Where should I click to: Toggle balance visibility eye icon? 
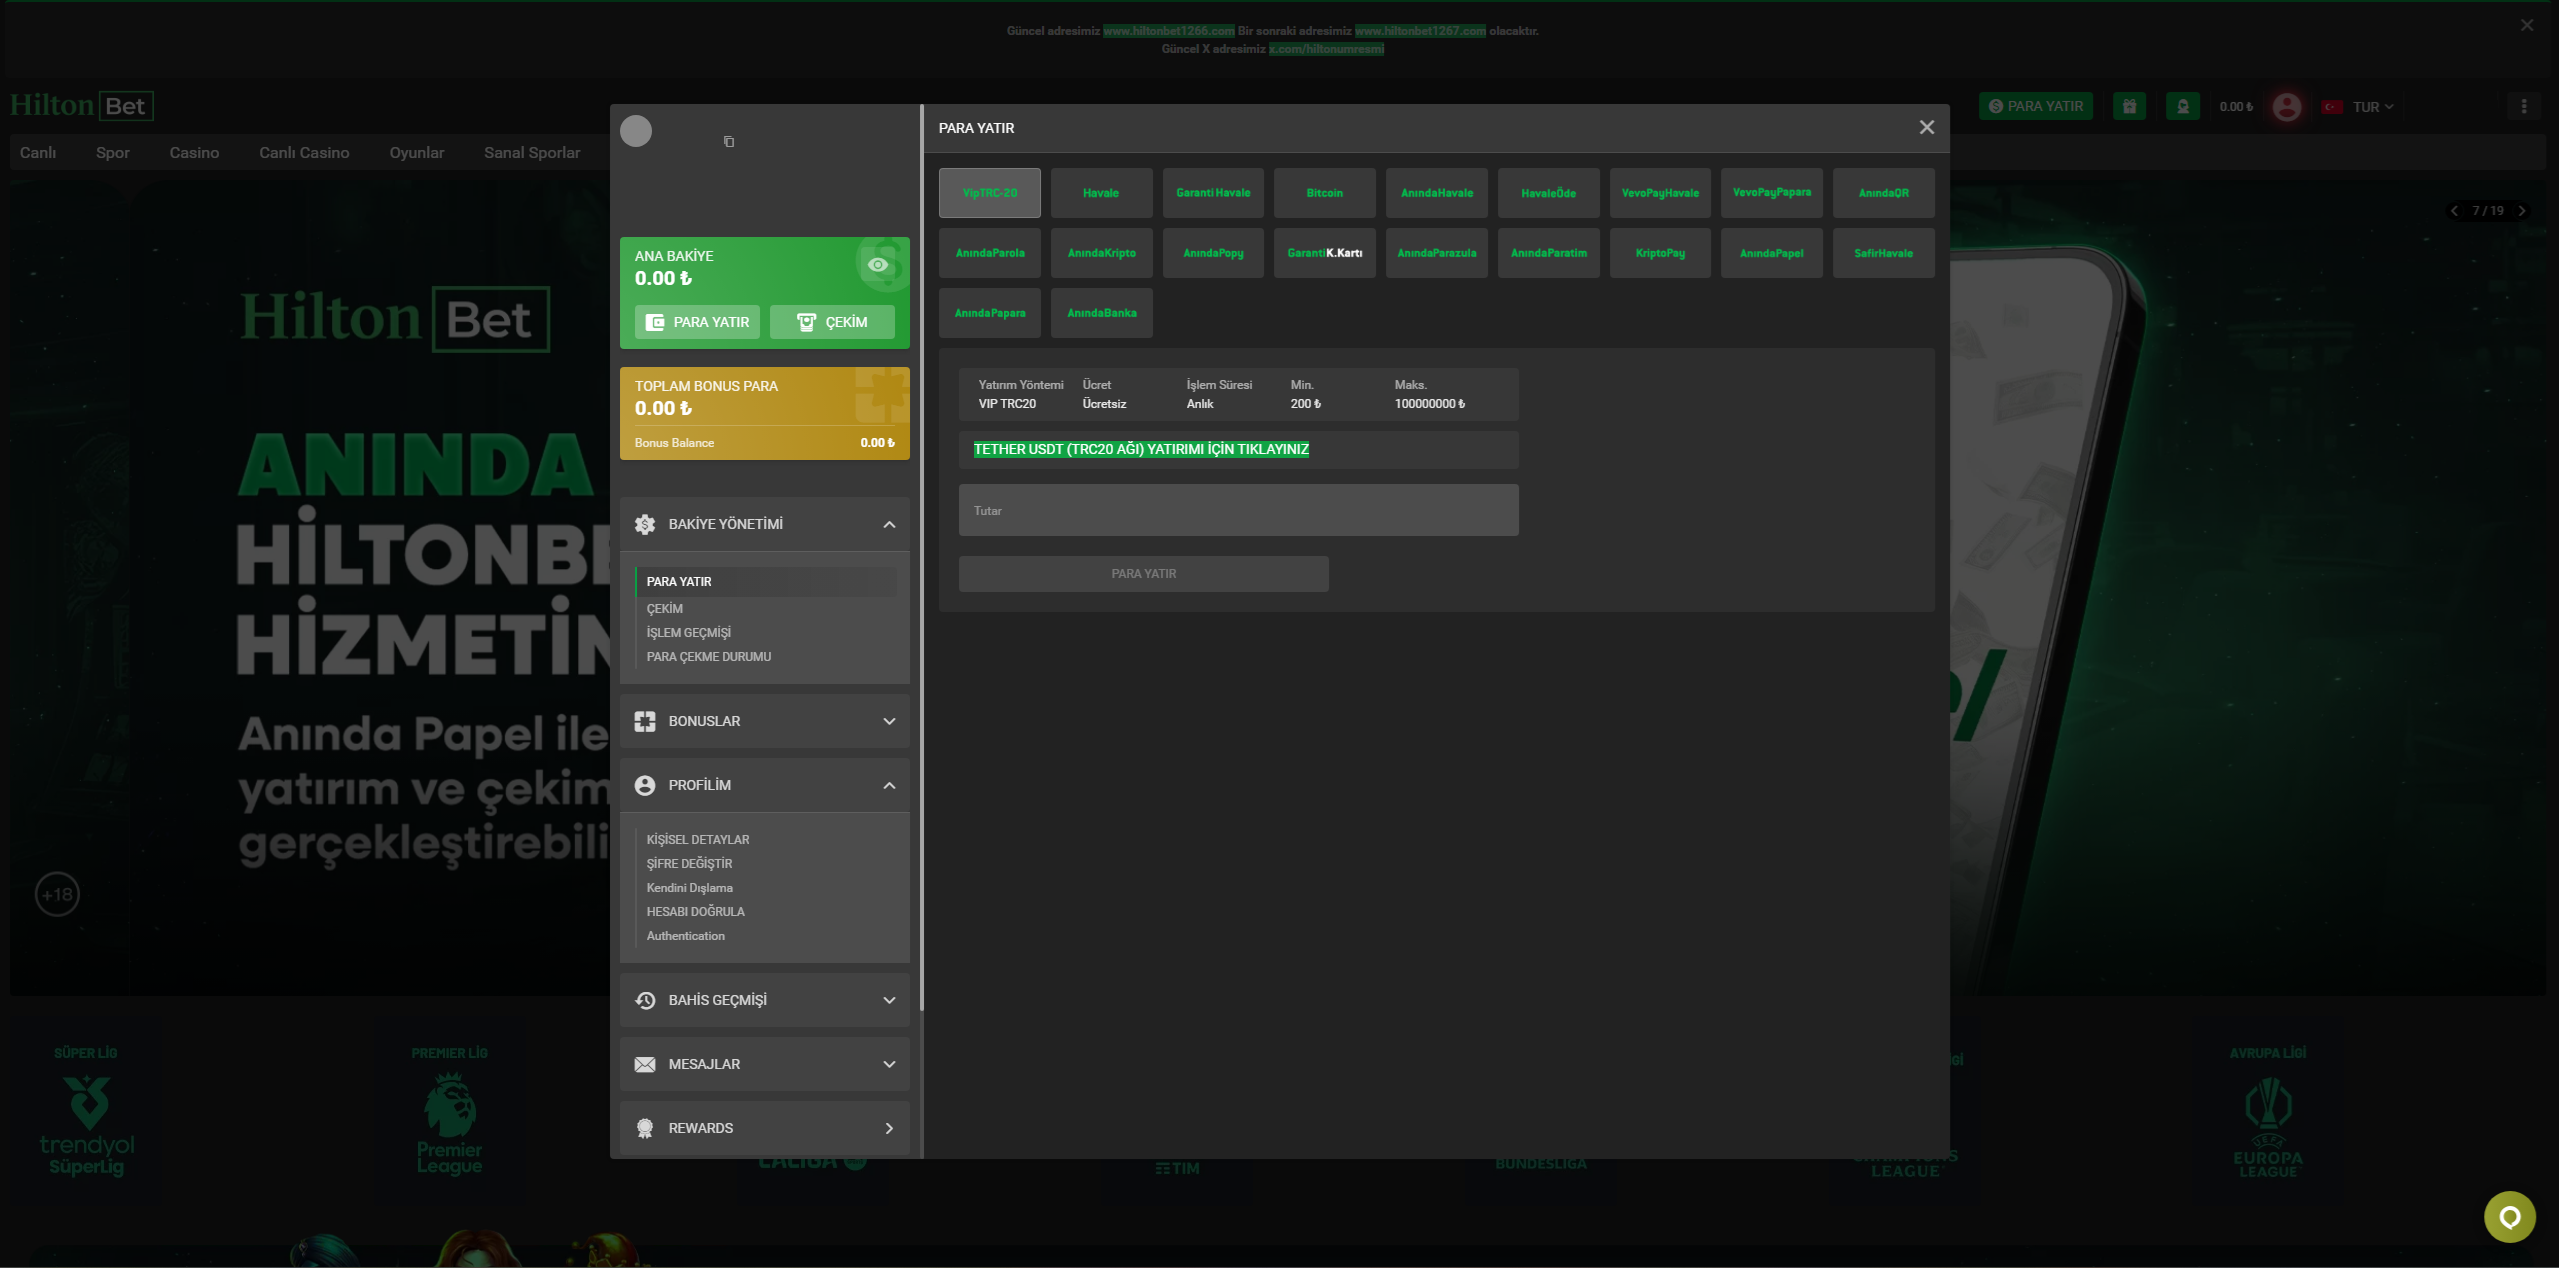pos(878,265)
